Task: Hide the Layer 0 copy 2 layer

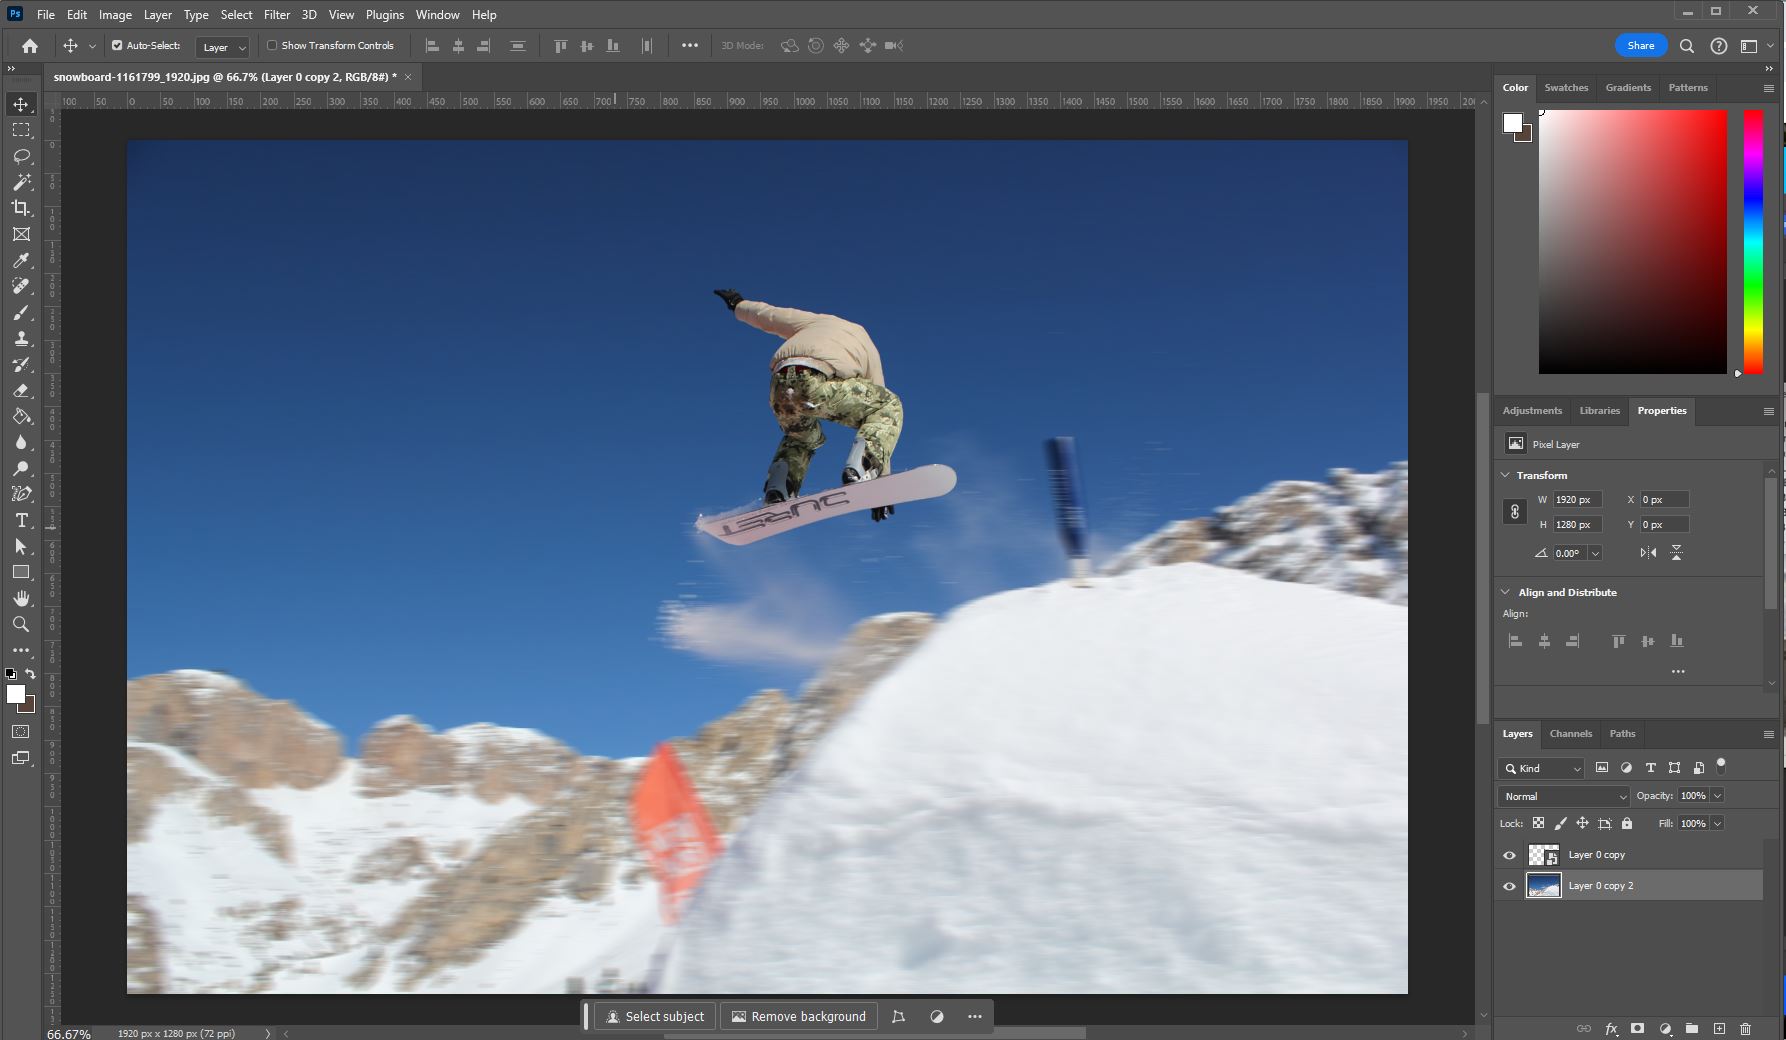Action: pos(1510,886)
